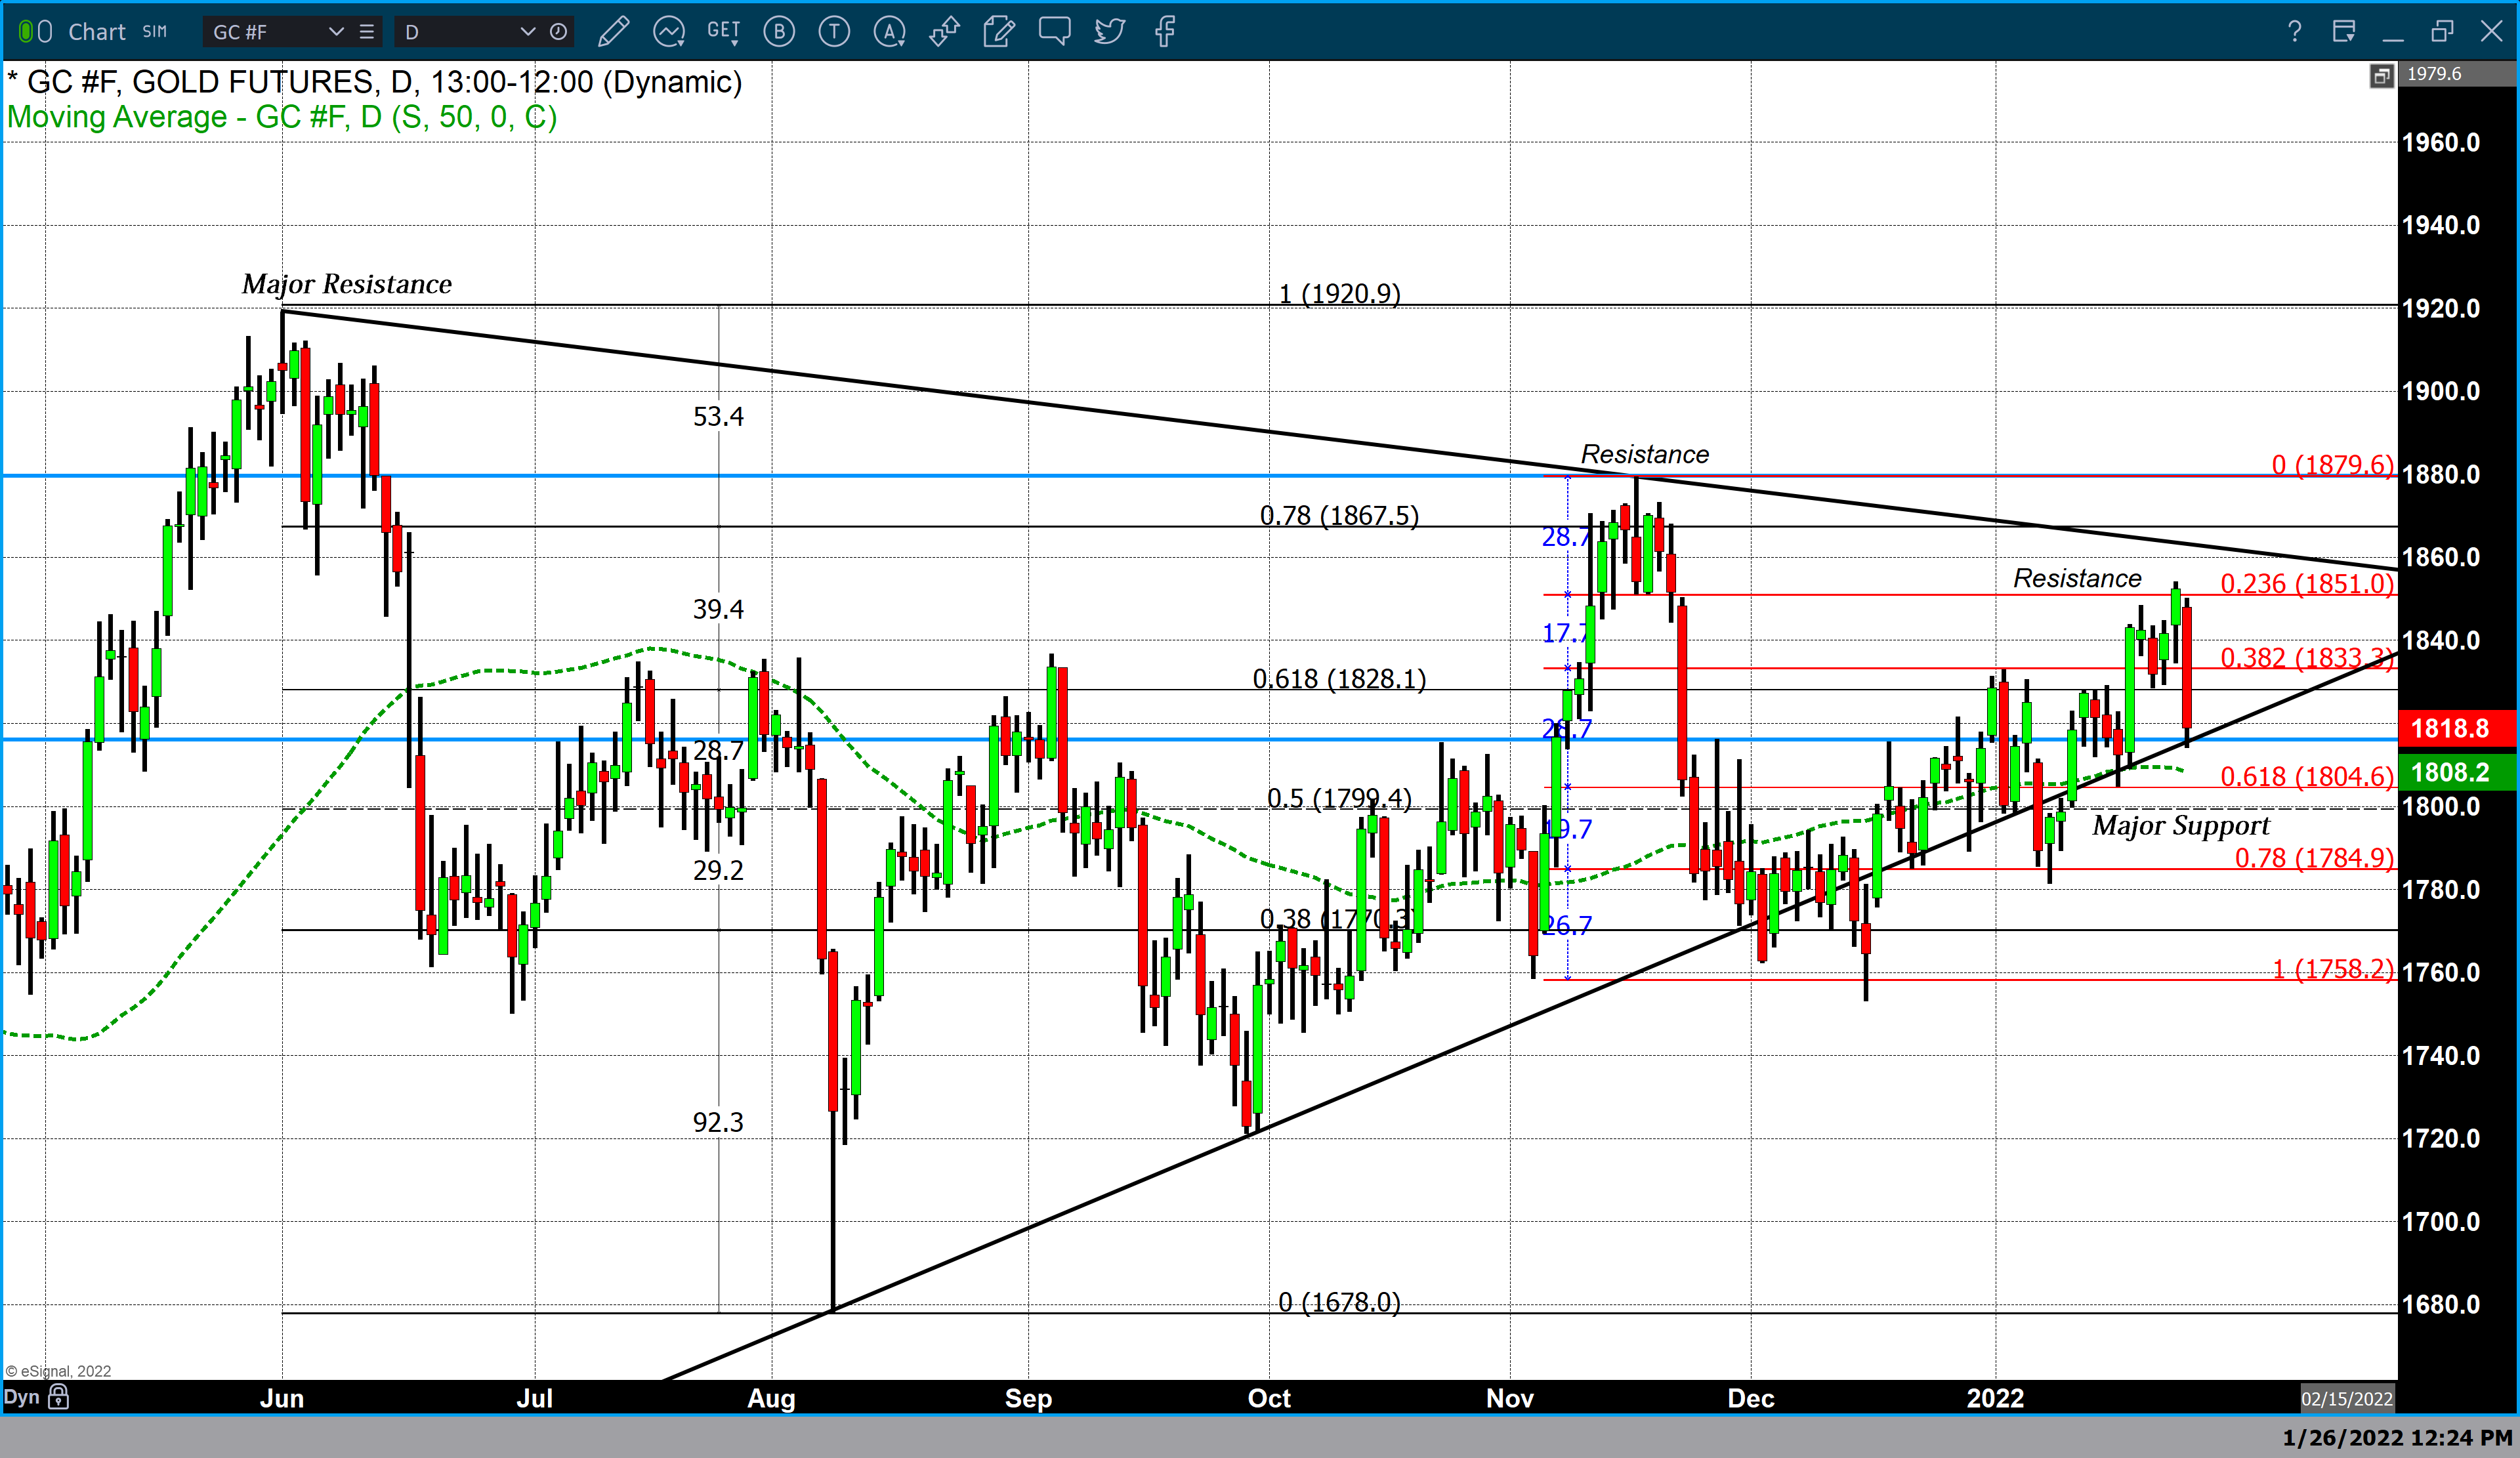2520x1458 pixels.
Task: Click the 02/15/2022 date box
Action: coord(2347,1398)
